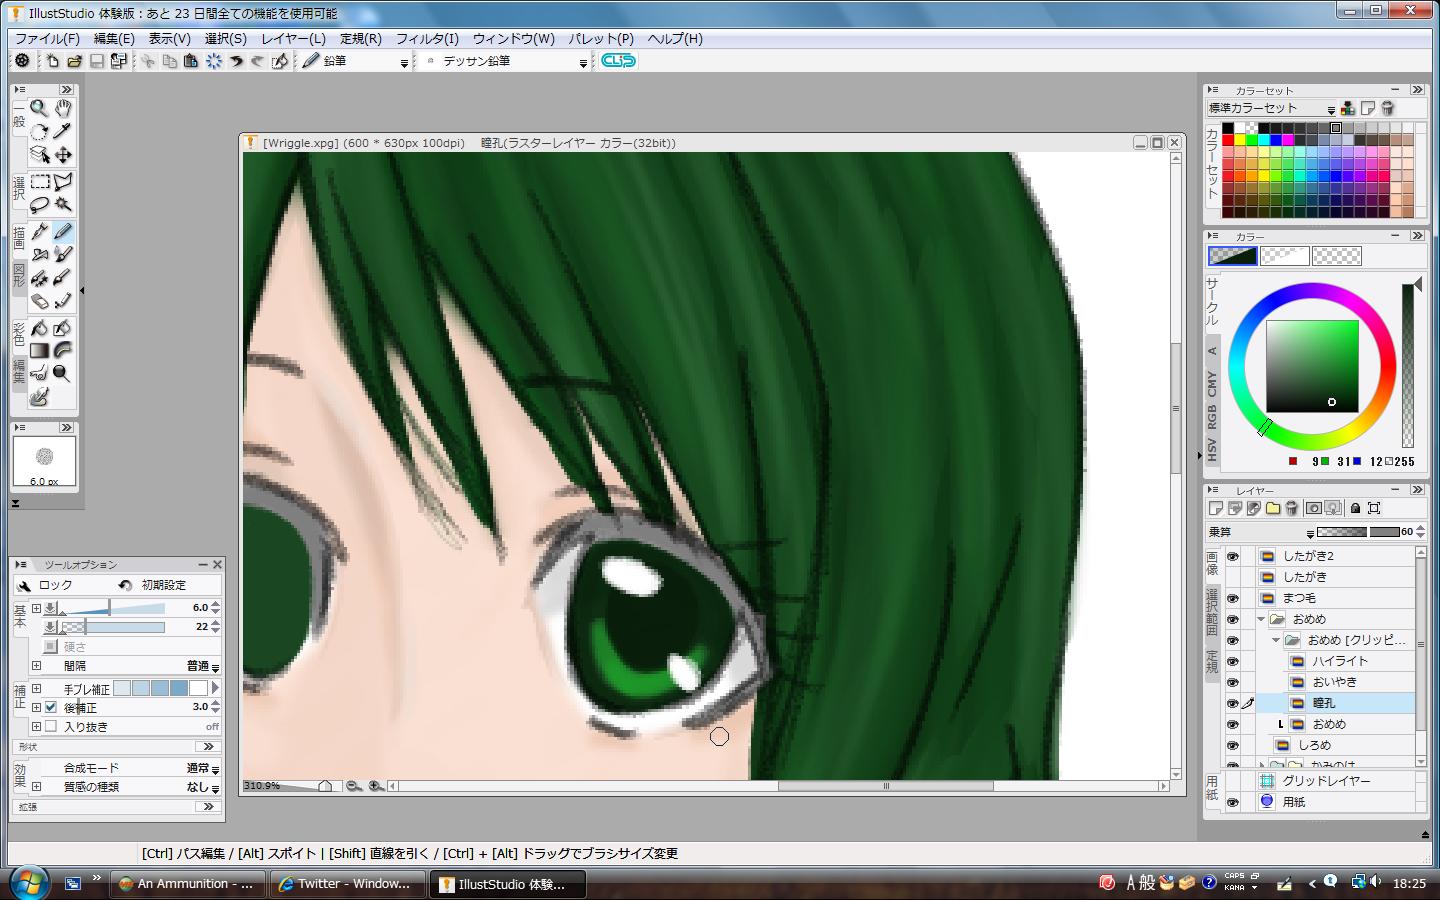1440x900 pixels.
Task: Open the 表示(V) menu
Action: tap(170, 39)
